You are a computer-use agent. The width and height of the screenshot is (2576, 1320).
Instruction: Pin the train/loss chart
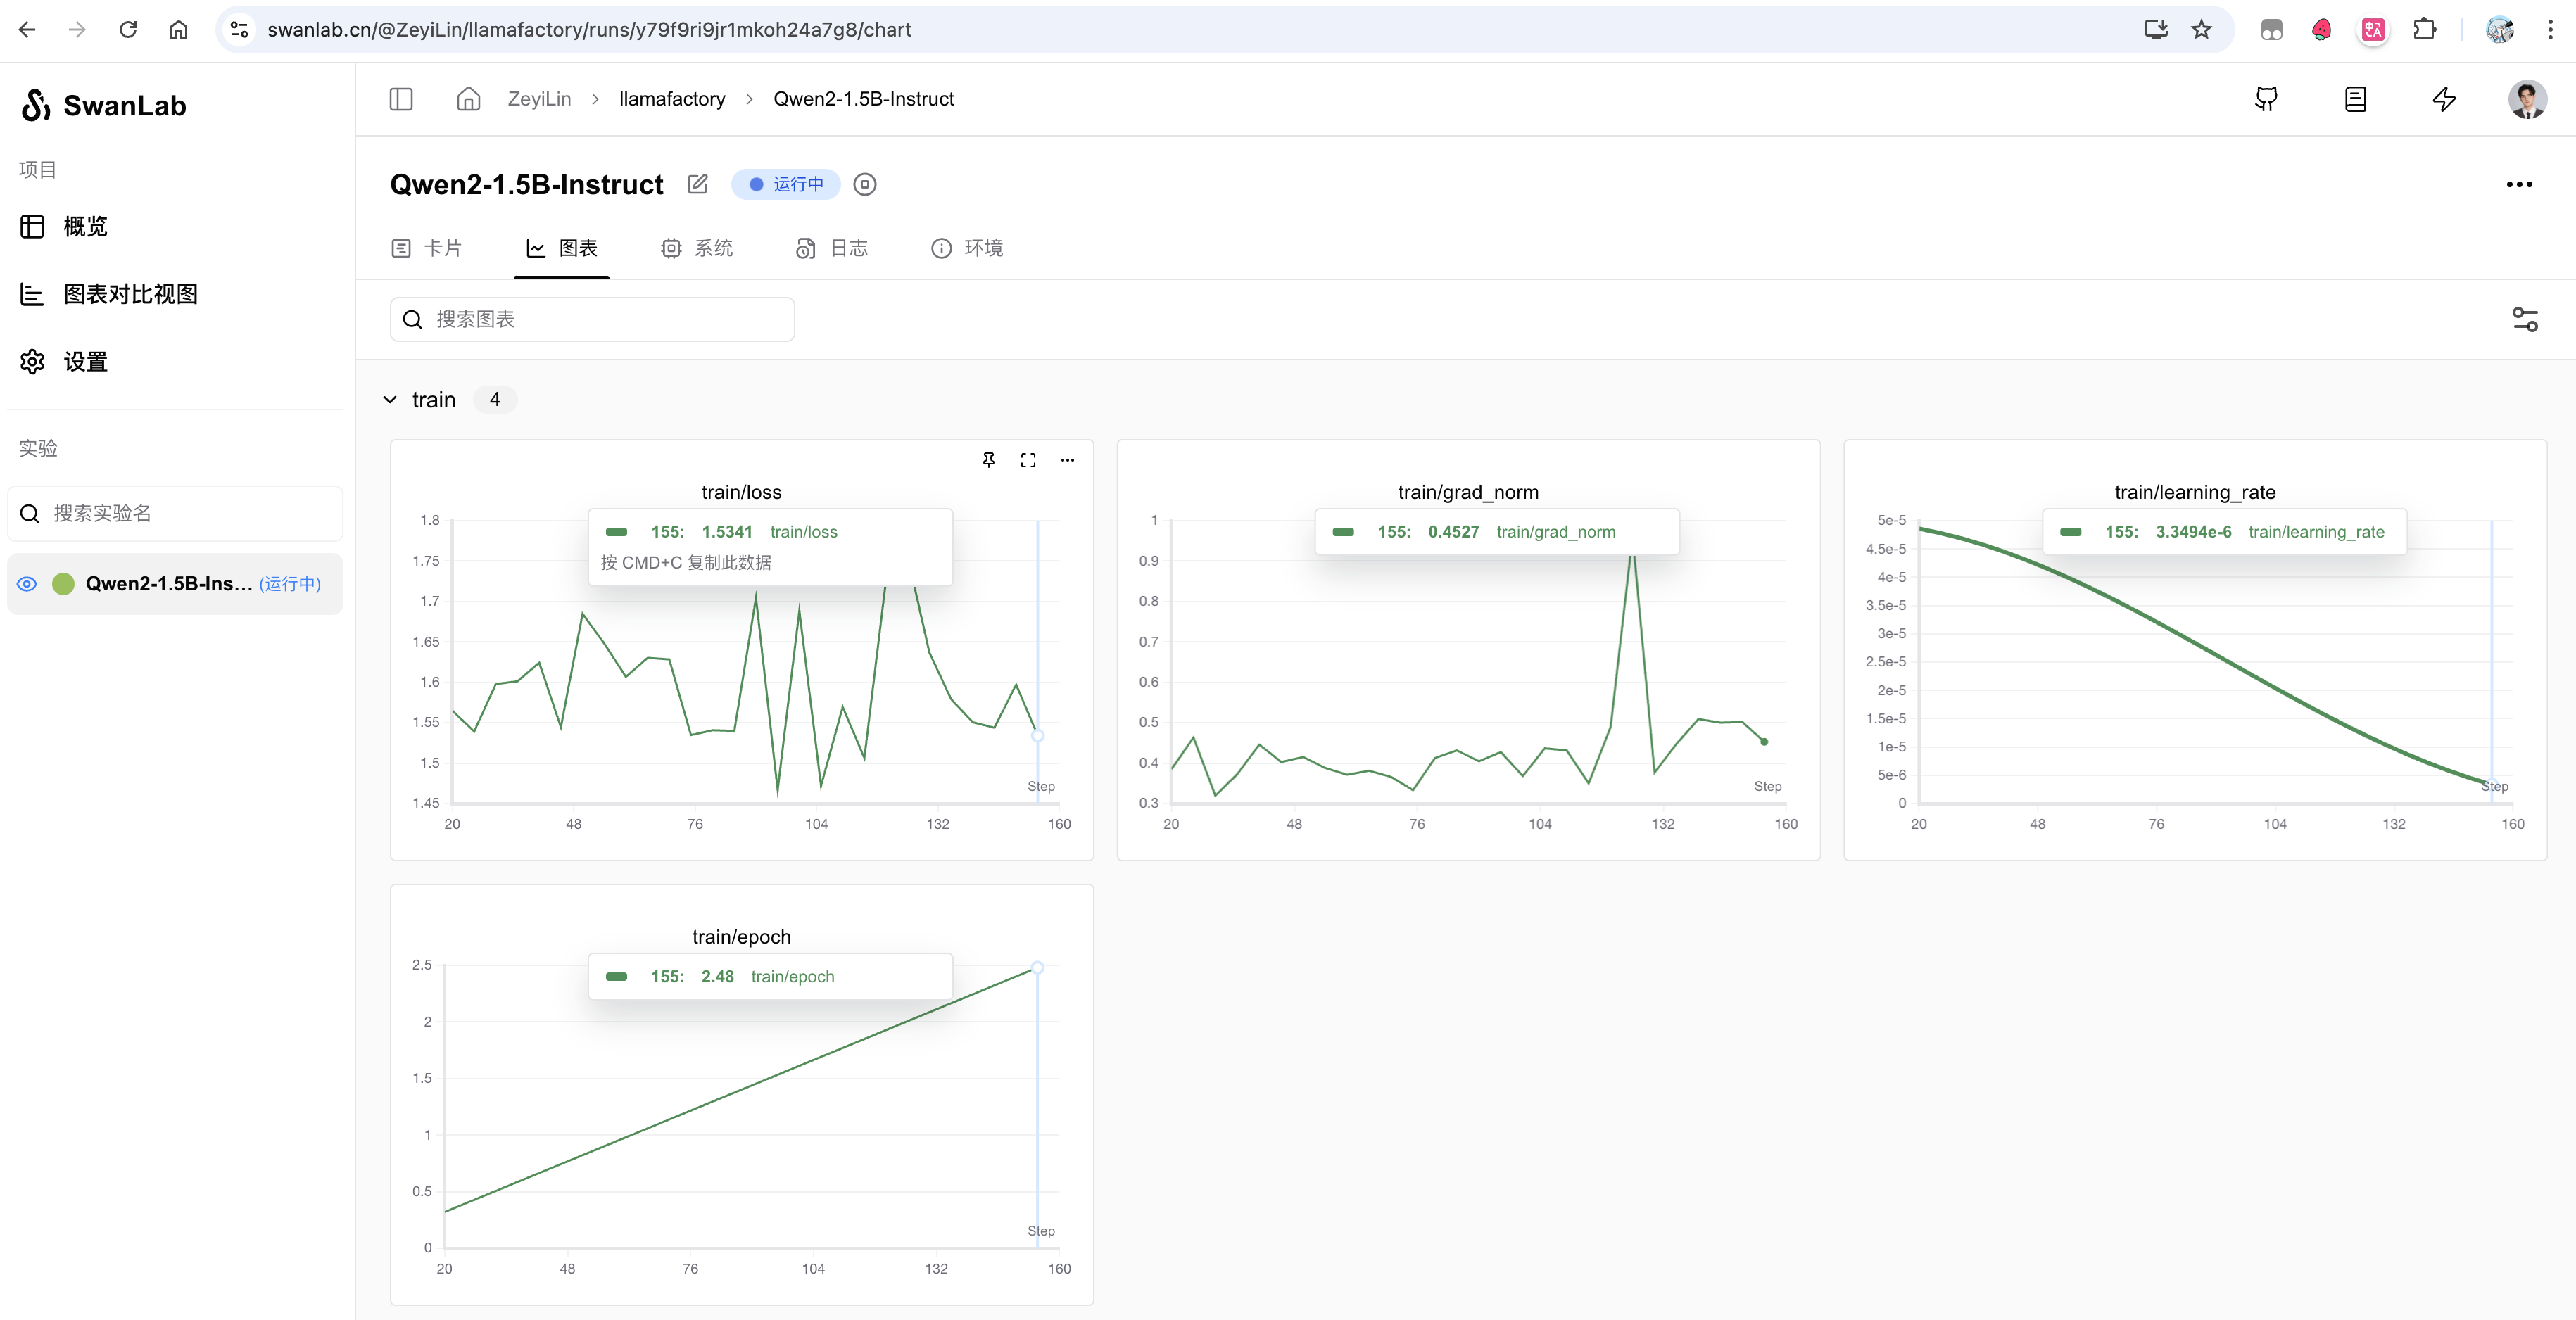[x=988, y=460]
